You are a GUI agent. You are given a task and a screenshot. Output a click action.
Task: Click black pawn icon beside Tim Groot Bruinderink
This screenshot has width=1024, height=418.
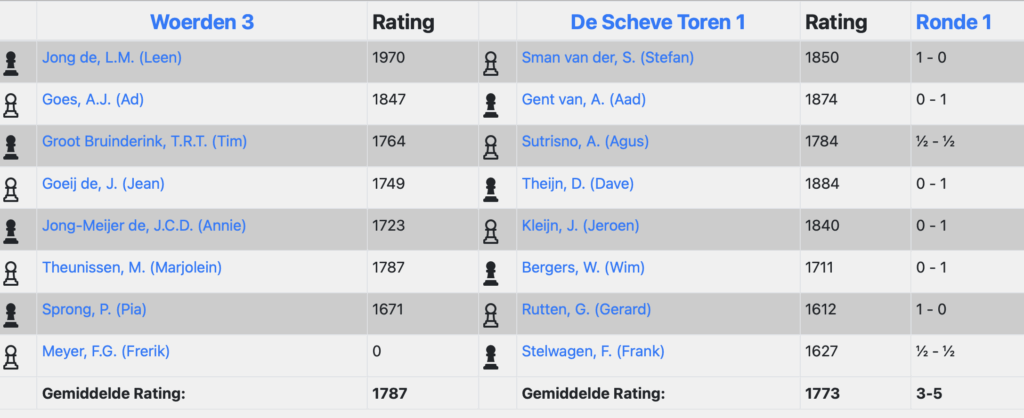(11, 147)
